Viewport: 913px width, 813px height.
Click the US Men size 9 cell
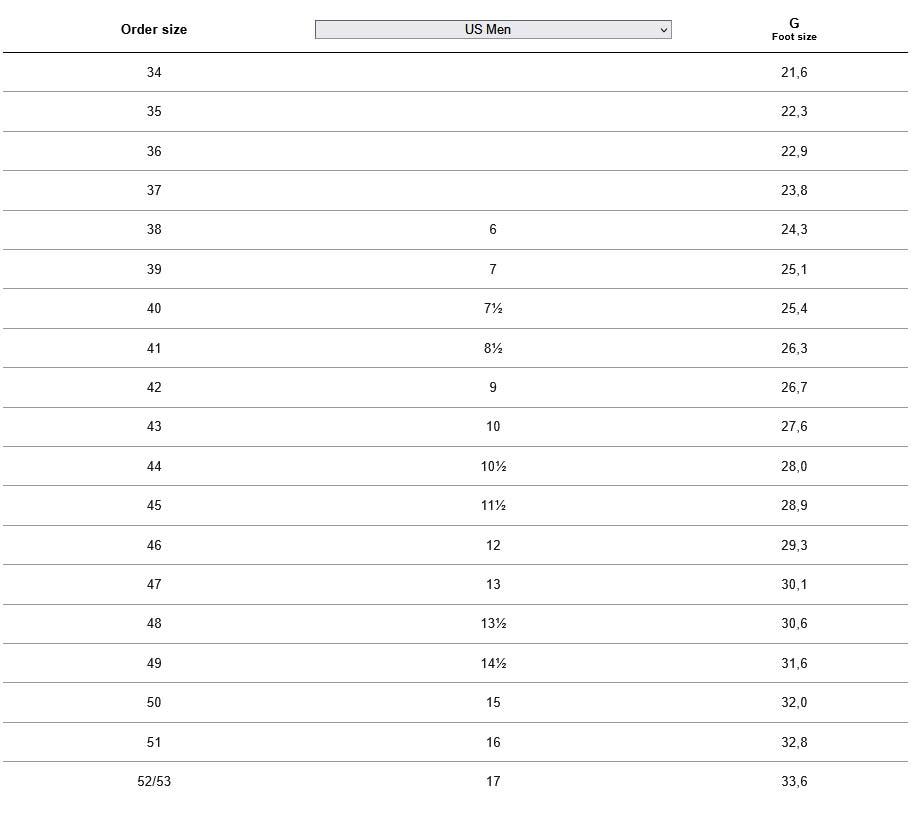click(493, 387)
